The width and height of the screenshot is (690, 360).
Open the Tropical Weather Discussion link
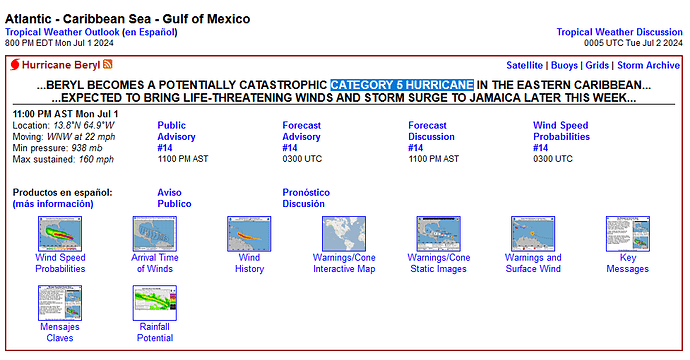click(620, 32)
